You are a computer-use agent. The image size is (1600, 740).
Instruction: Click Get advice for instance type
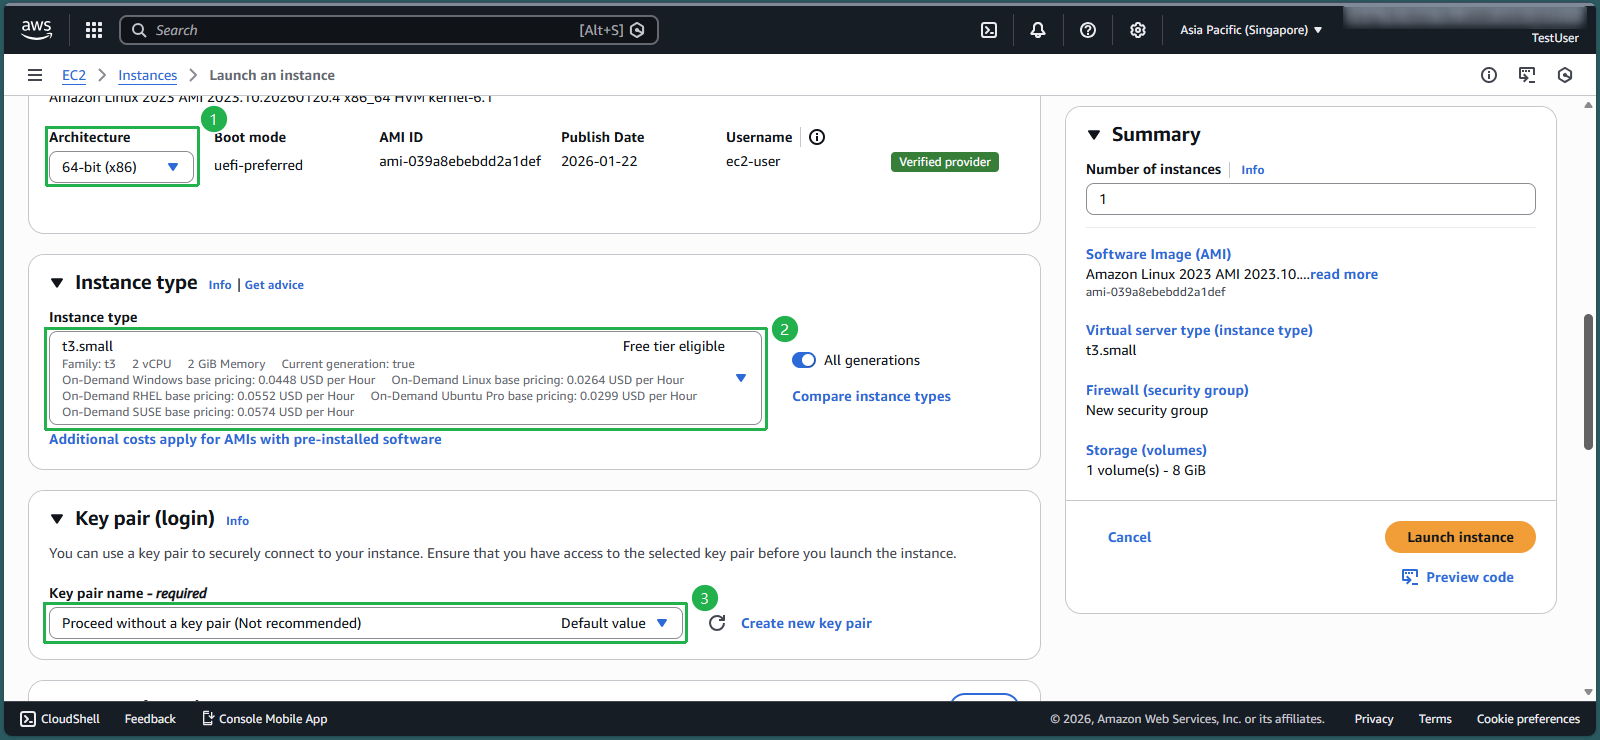(x=274, y=285)
